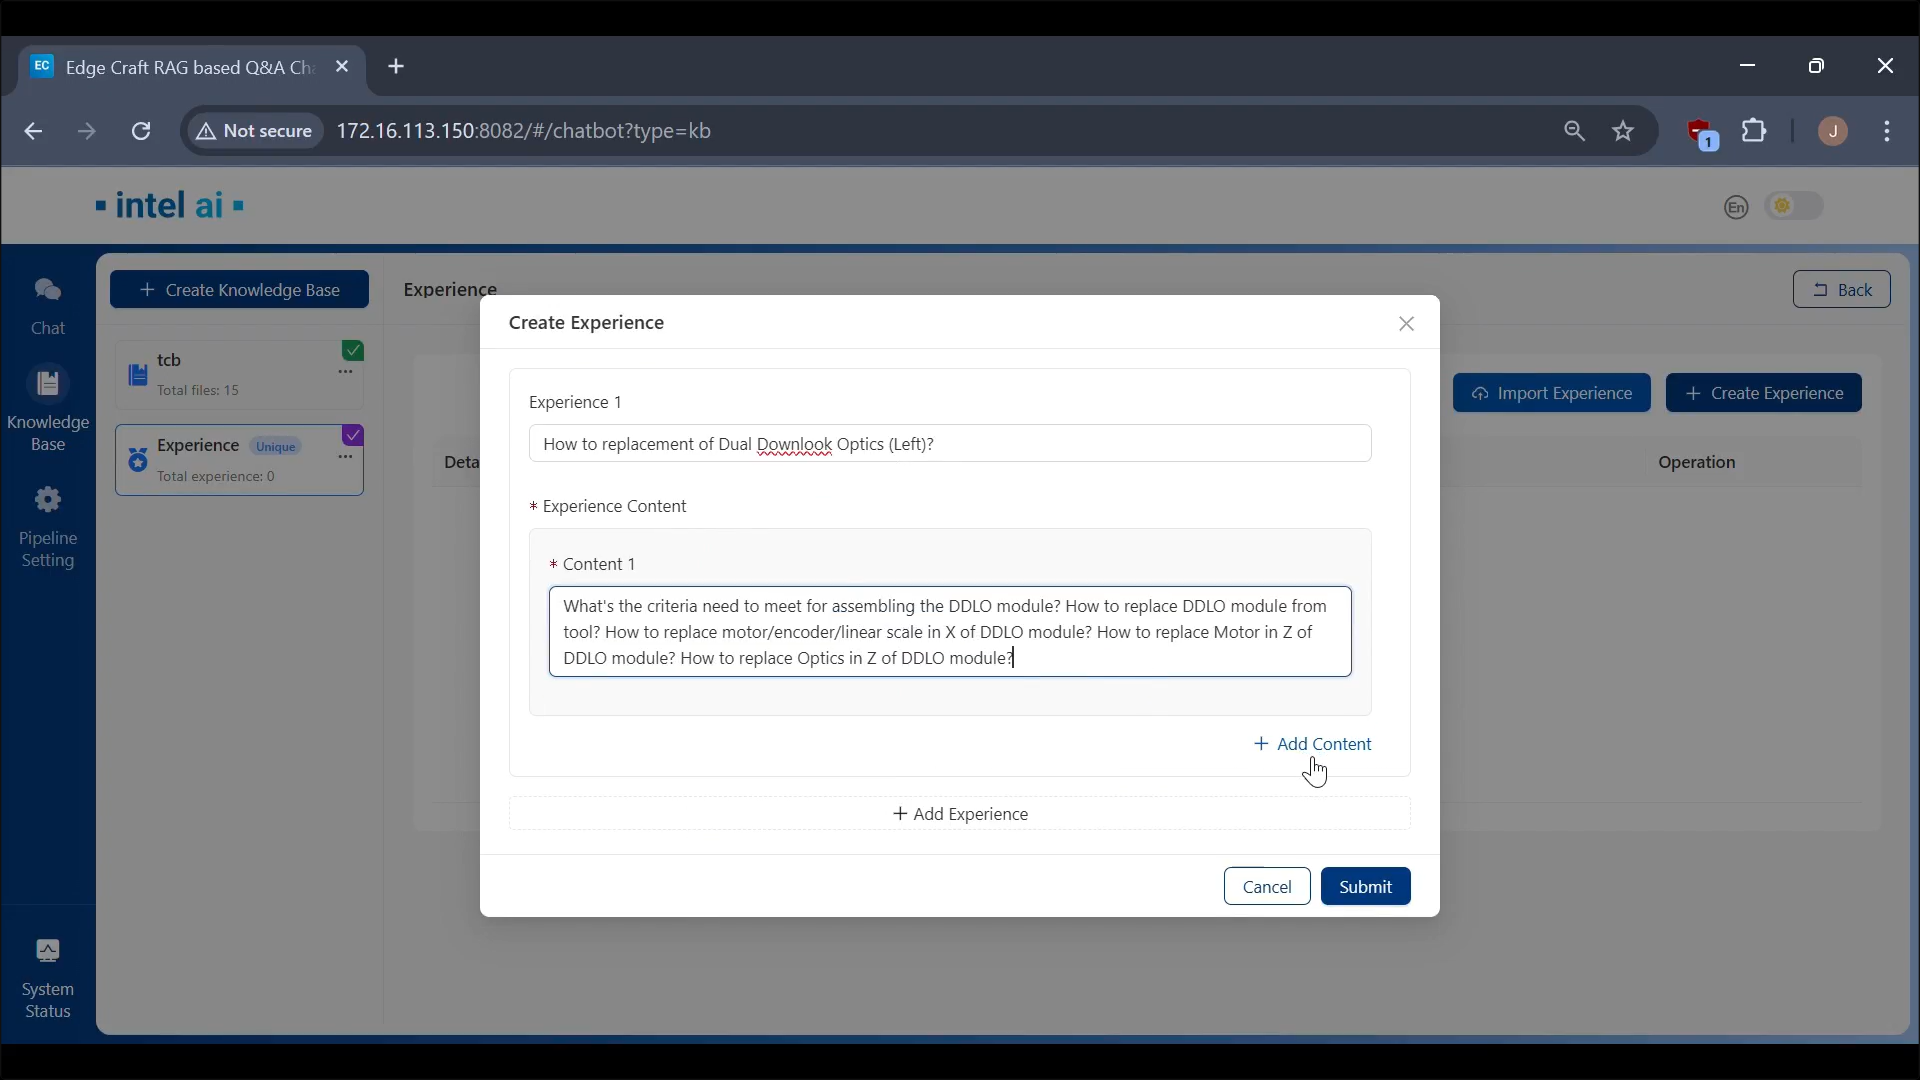Click the browser zoom magnifier icon
The image size is (1920, 1080).
1574,131
